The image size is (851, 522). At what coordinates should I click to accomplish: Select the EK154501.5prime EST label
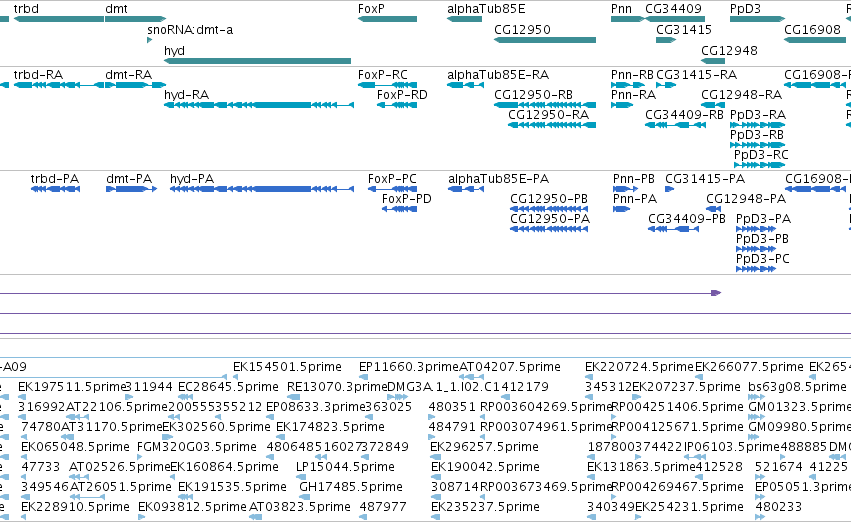pyautogui.click(x=288, y=367)
